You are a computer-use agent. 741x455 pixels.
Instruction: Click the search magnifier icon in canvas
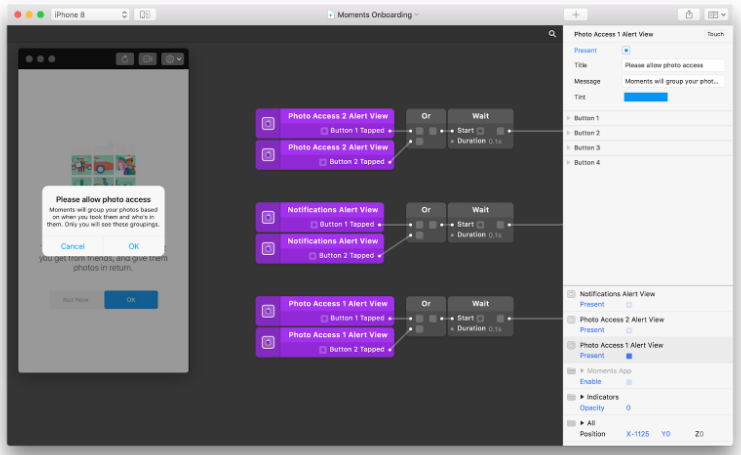click(552, 34)
